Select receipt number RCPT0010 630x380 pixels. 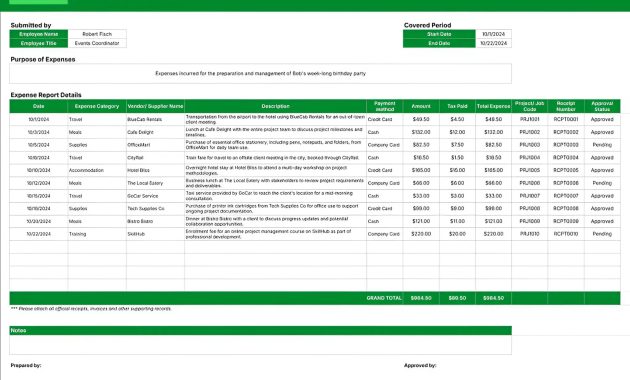pos(566,234)
